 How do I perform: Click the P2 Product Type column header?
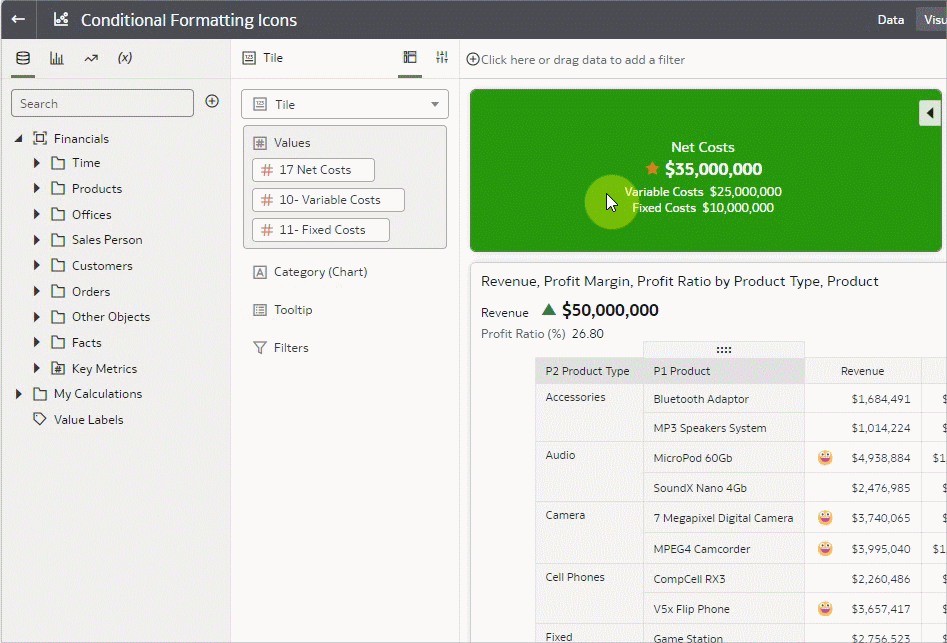589,371
